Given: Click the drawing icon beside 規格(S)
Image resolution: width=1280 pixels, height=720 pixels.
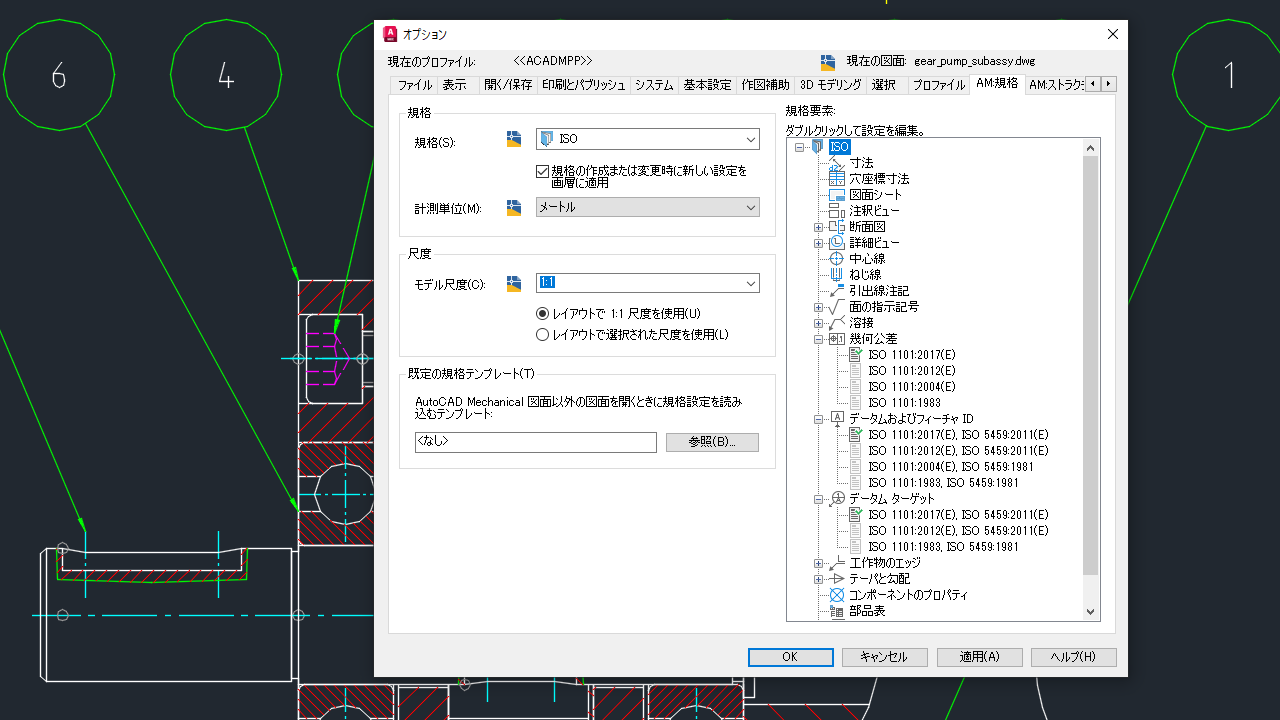Looking at the screenshot, I should coord(514,139).
